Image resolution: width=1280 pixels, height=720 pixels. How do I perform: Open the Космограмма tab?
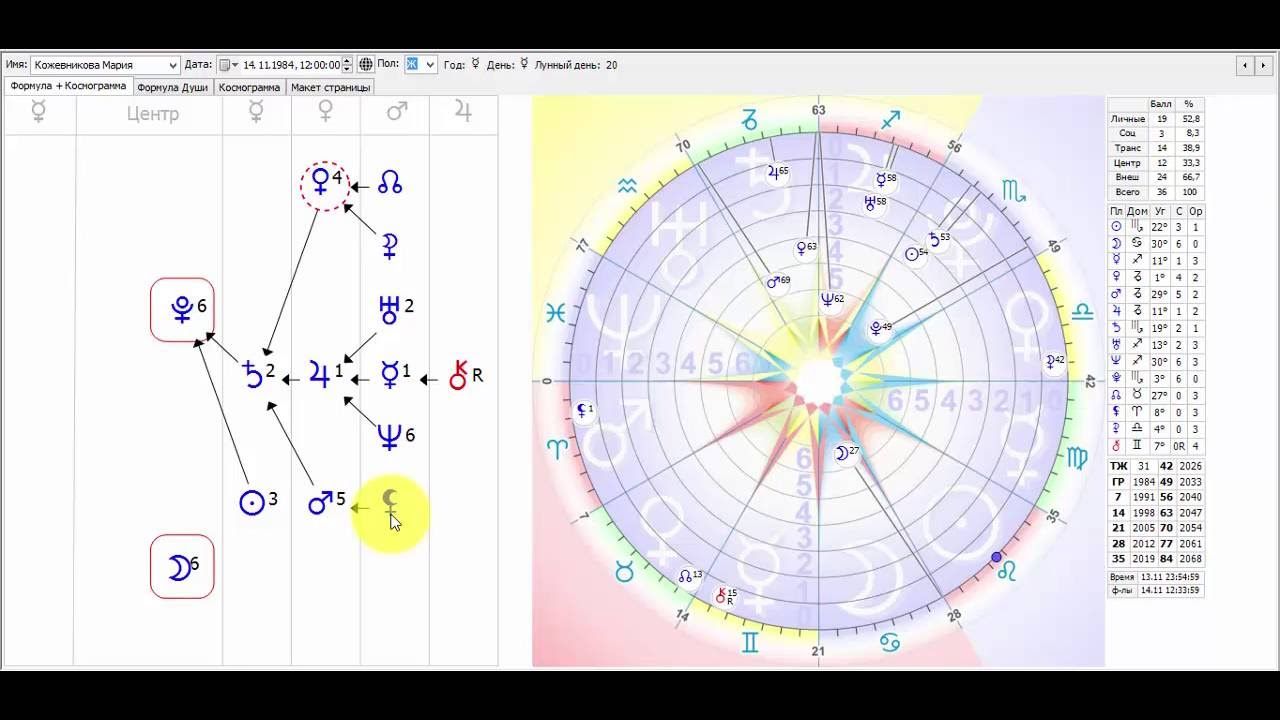pos(249,87)
